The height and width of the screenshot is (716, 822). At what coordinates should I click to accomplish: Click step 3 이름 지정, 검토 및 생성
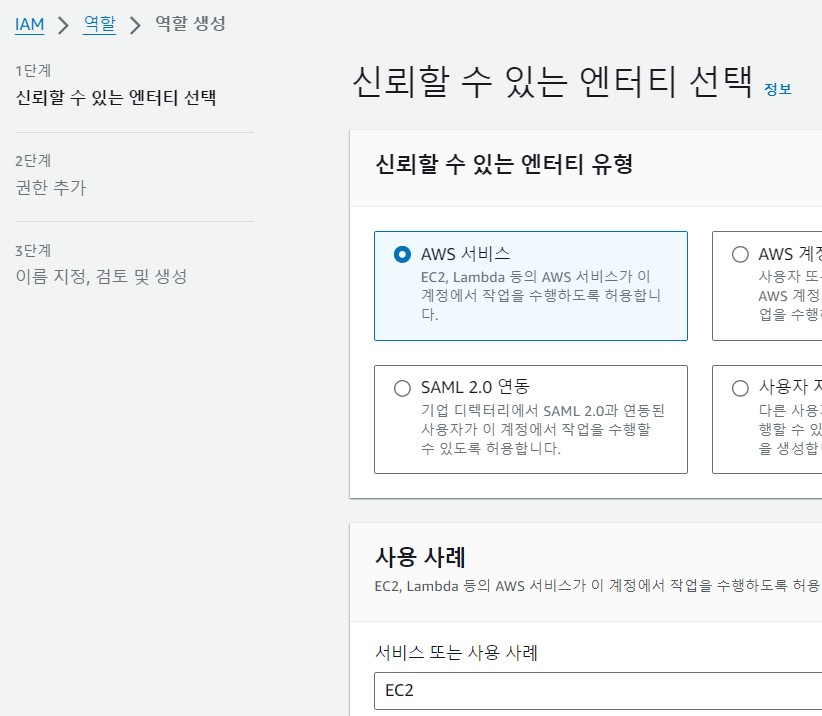pyautogui.click(x=101, y=276)
